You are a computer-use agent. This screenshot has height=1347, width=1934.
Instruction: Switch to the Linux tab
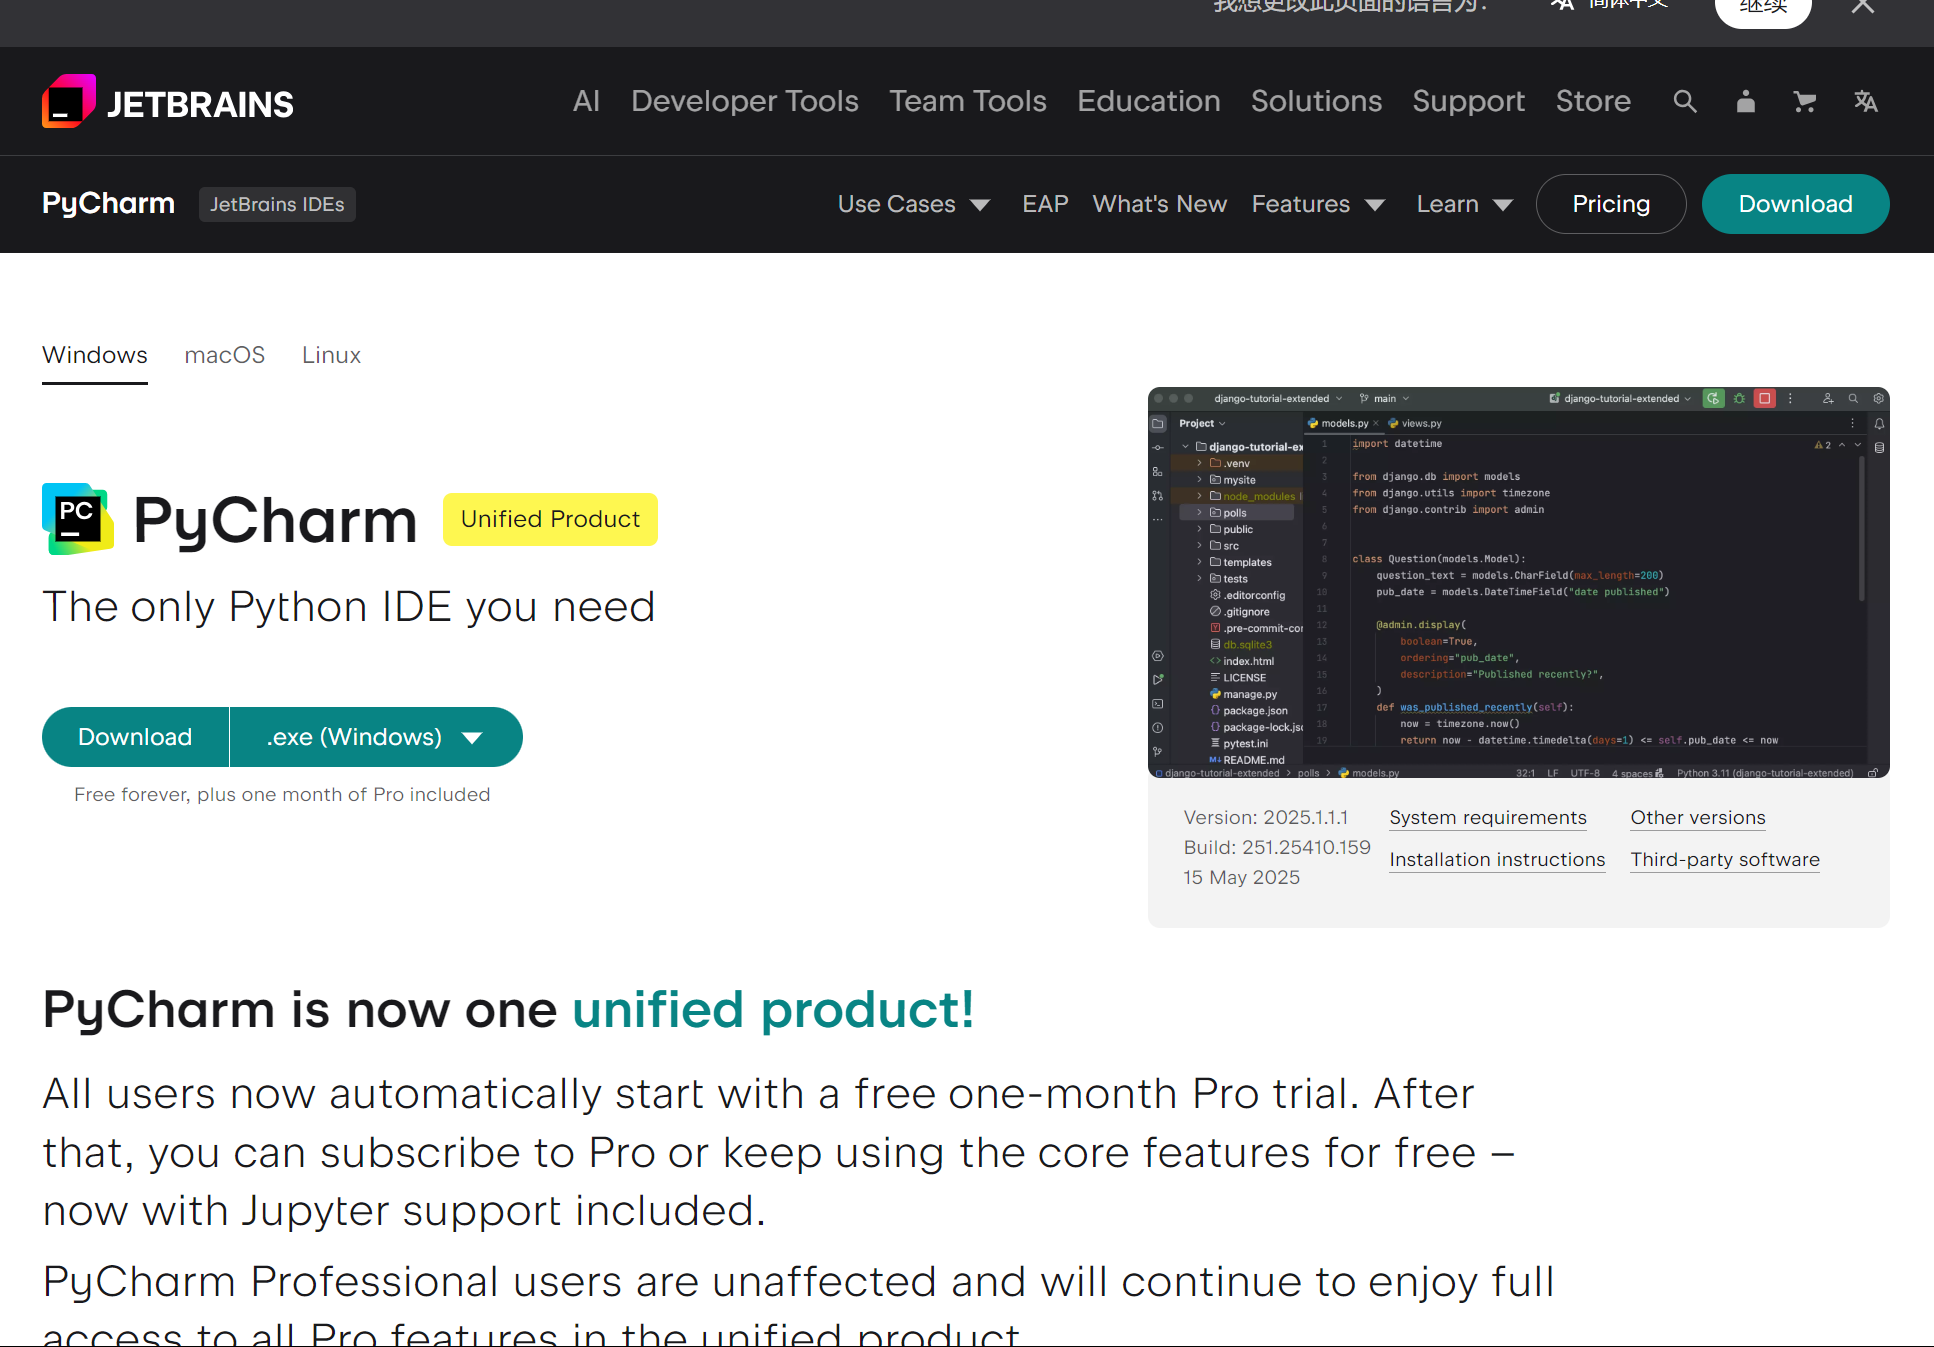point(331,355)
